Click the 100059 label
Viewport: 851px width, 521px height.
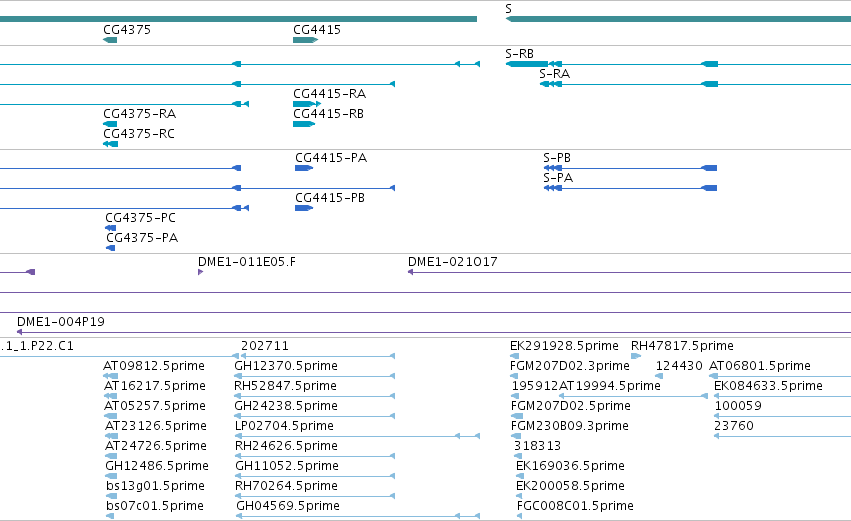738,406
